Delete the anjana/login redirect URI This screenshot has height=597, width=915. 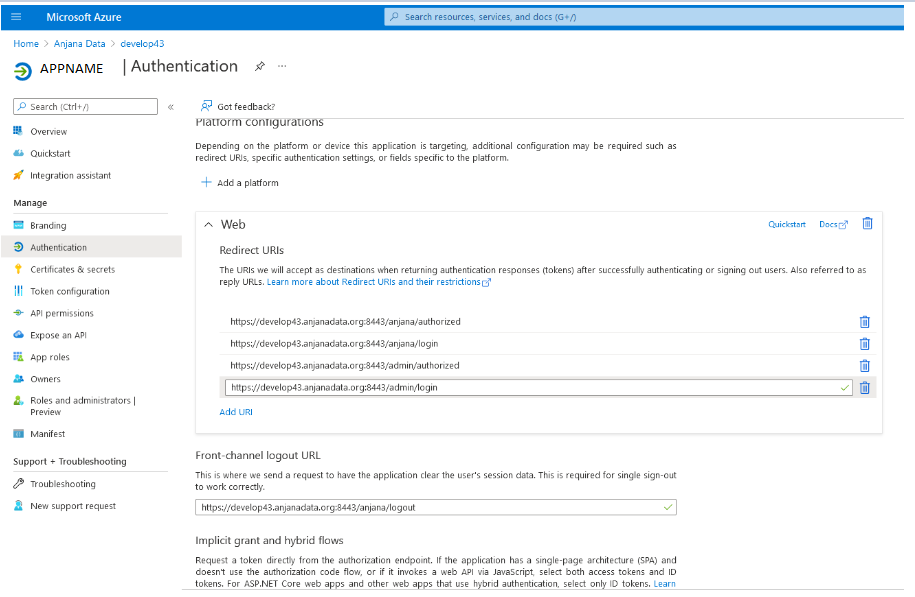tap(864, 344)
